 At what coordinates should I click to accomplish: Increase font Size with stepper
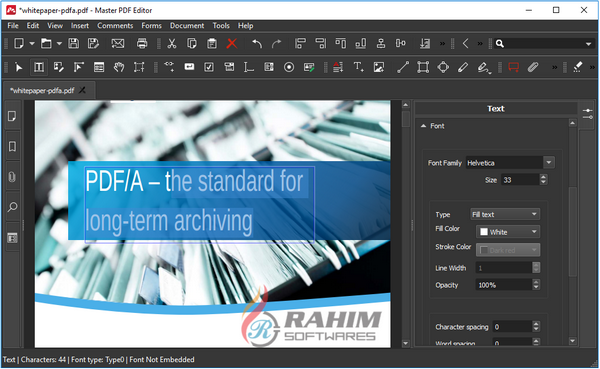tap(543, 177)
